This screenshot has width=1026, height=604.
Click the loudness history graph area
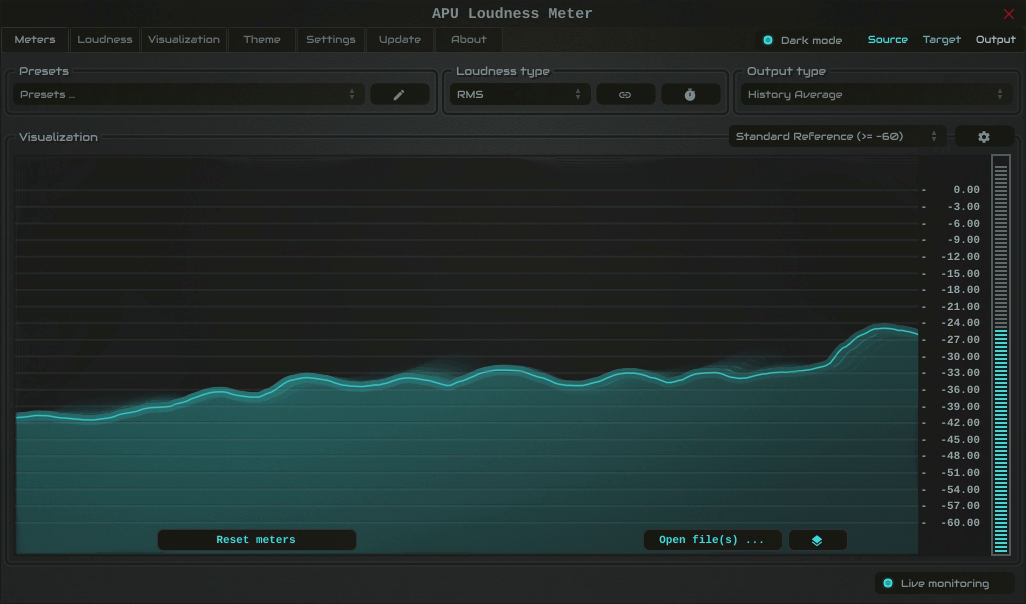click(467, 355)
